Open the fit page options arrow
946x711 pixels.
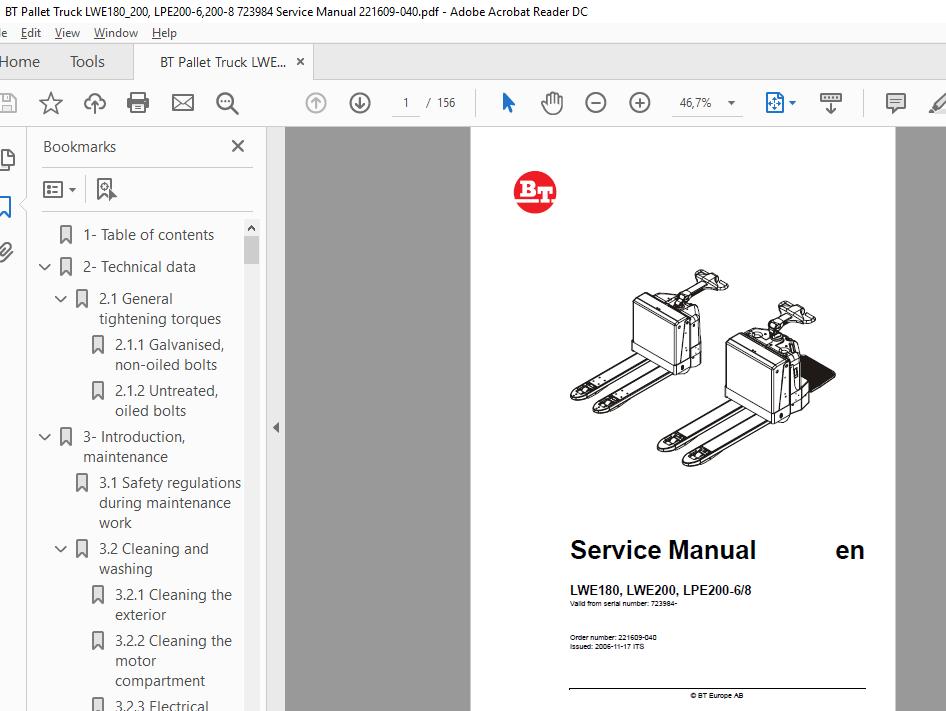coord(793,103)
